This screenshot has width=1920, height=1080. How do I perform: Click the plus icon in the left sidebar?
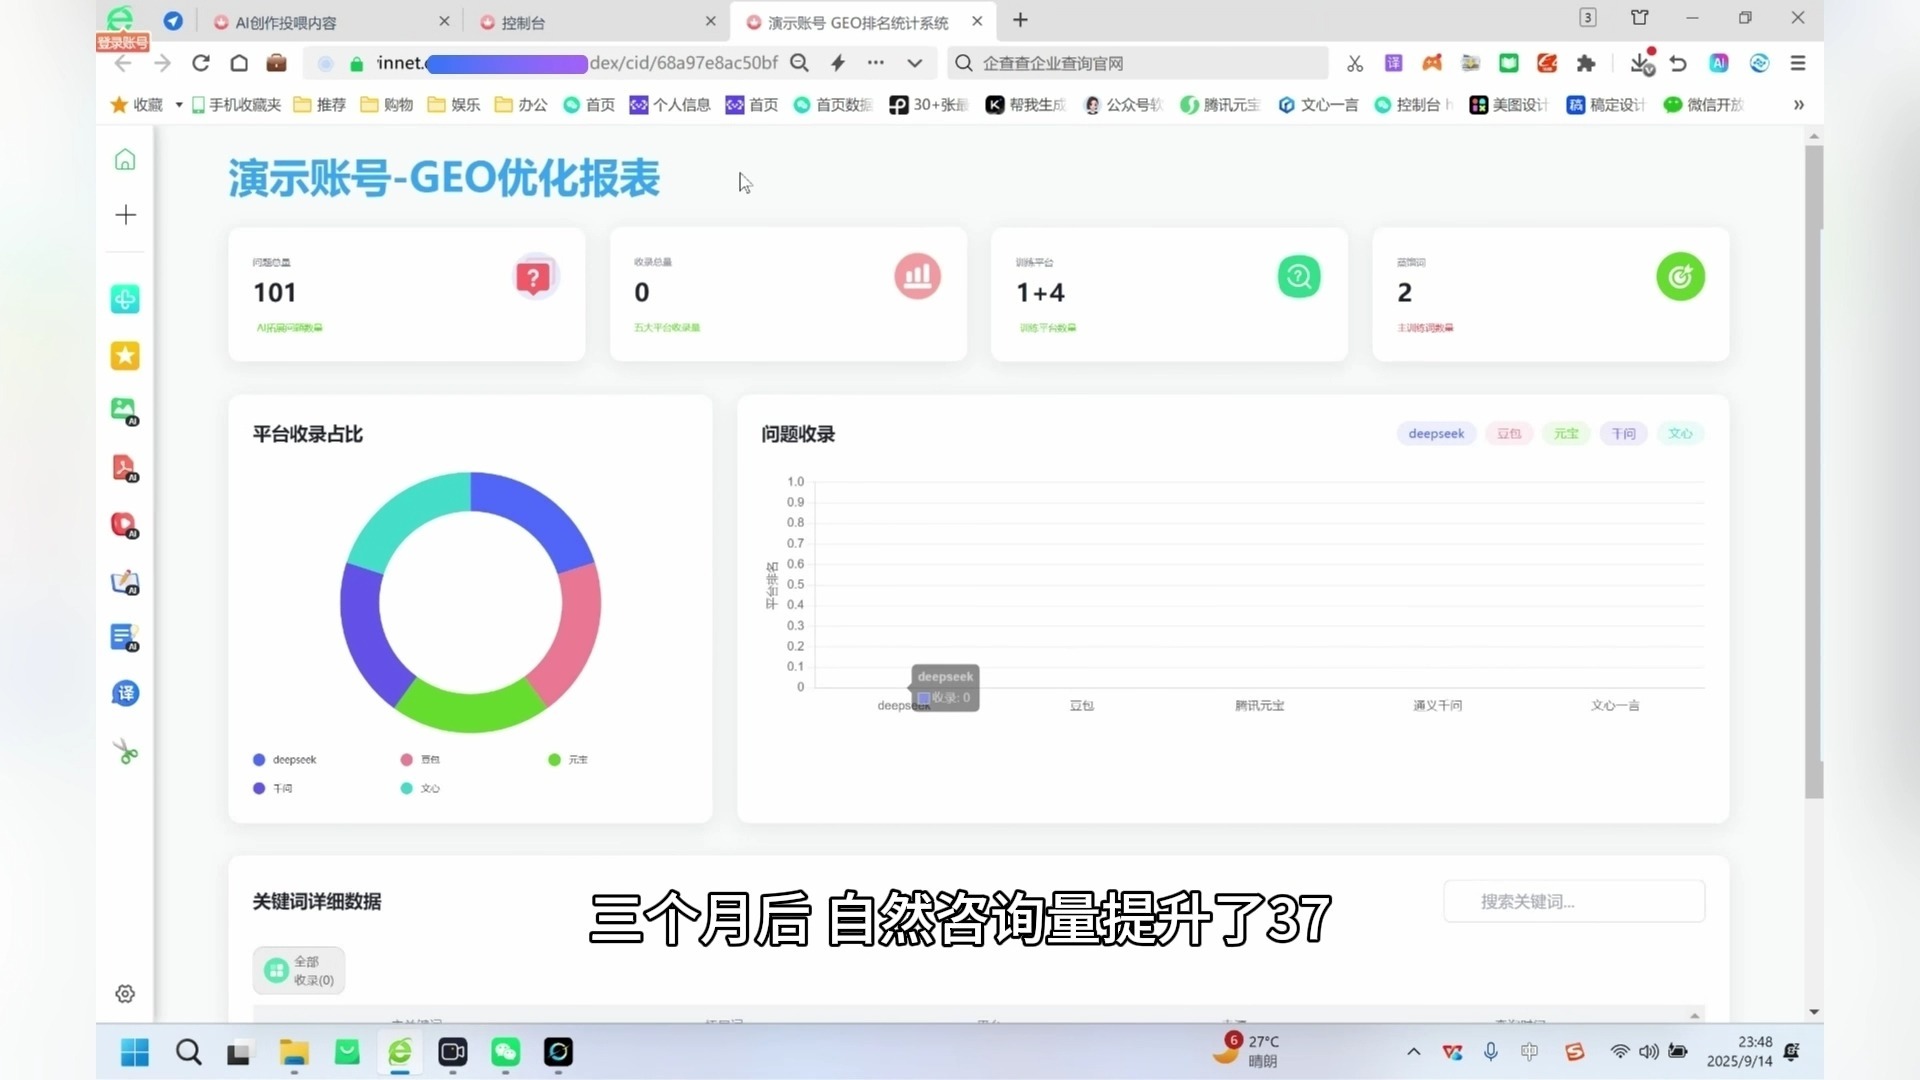(125, 215)
